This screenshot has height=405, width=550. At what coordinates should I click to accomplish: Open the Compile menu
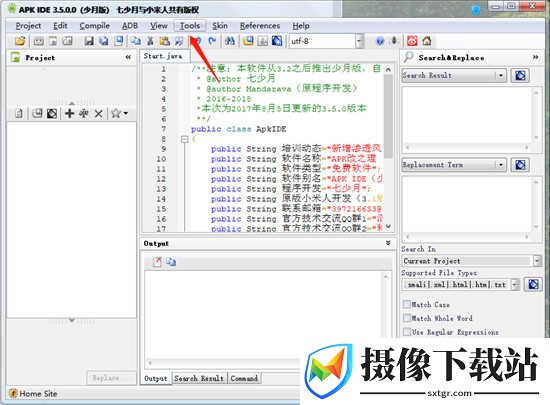tap(94, 26)
